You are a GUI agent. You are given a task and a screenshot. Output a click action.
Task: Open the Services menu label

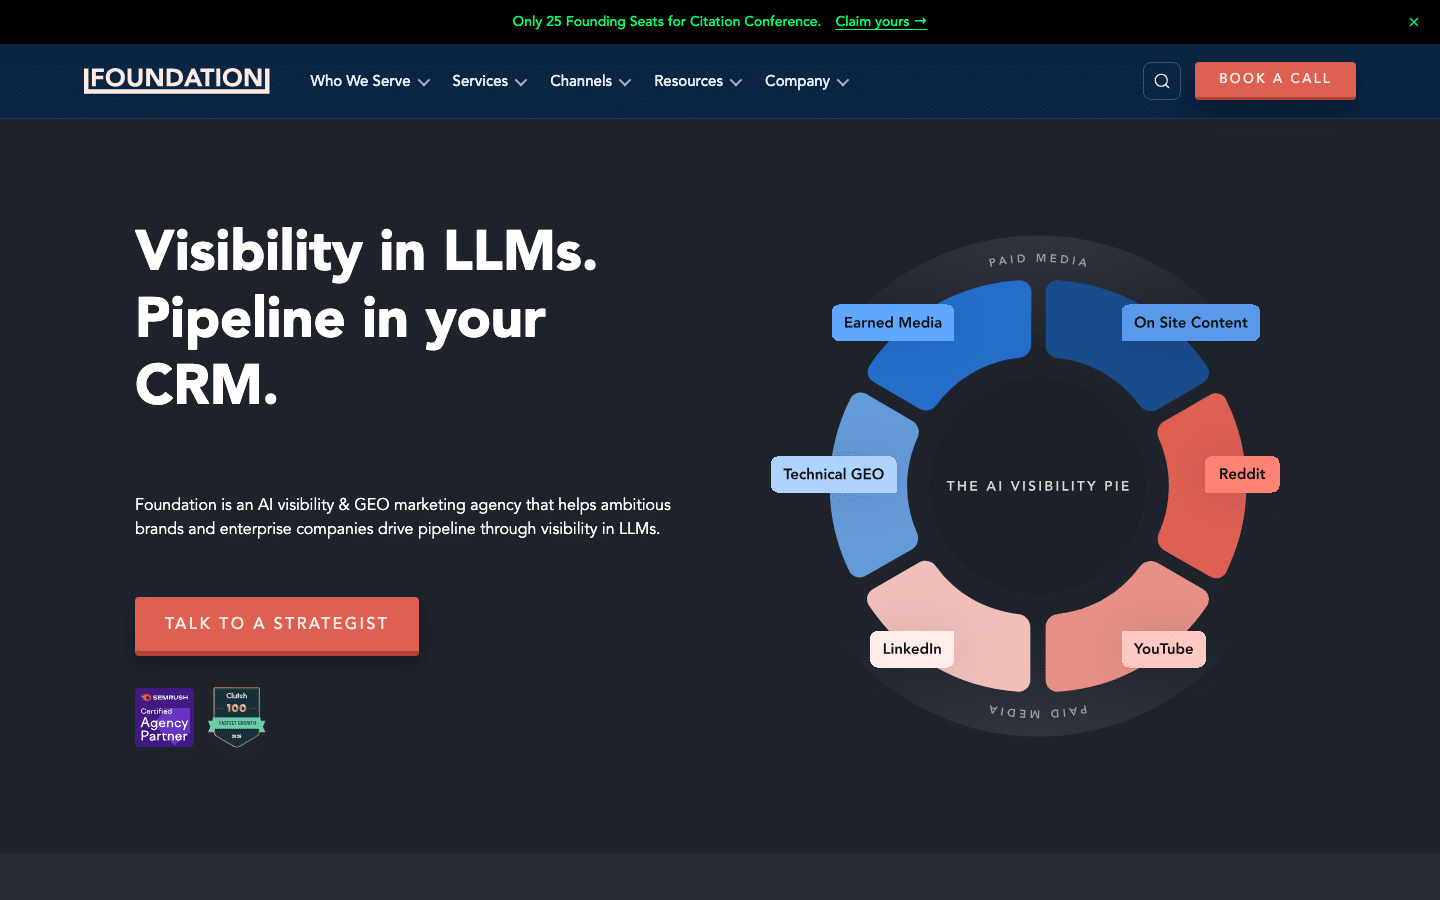click(480, 81)
